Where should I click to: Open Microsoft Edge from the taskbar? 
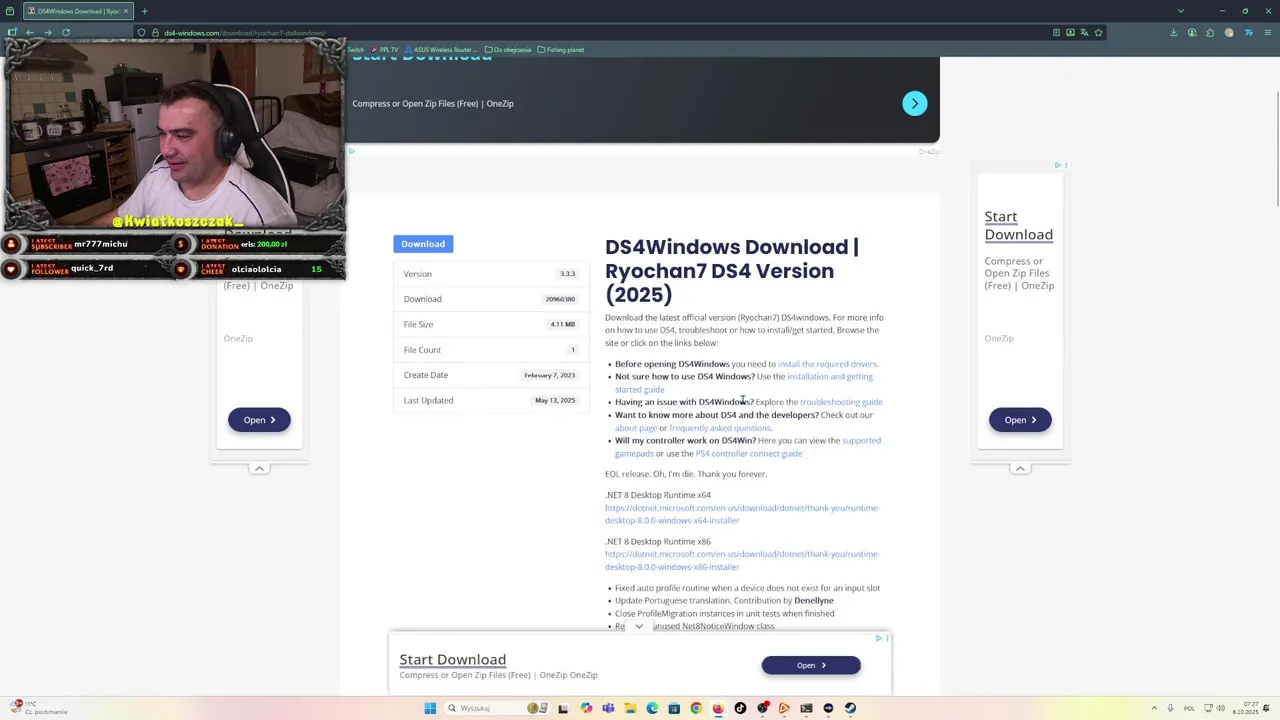[652, 708]
